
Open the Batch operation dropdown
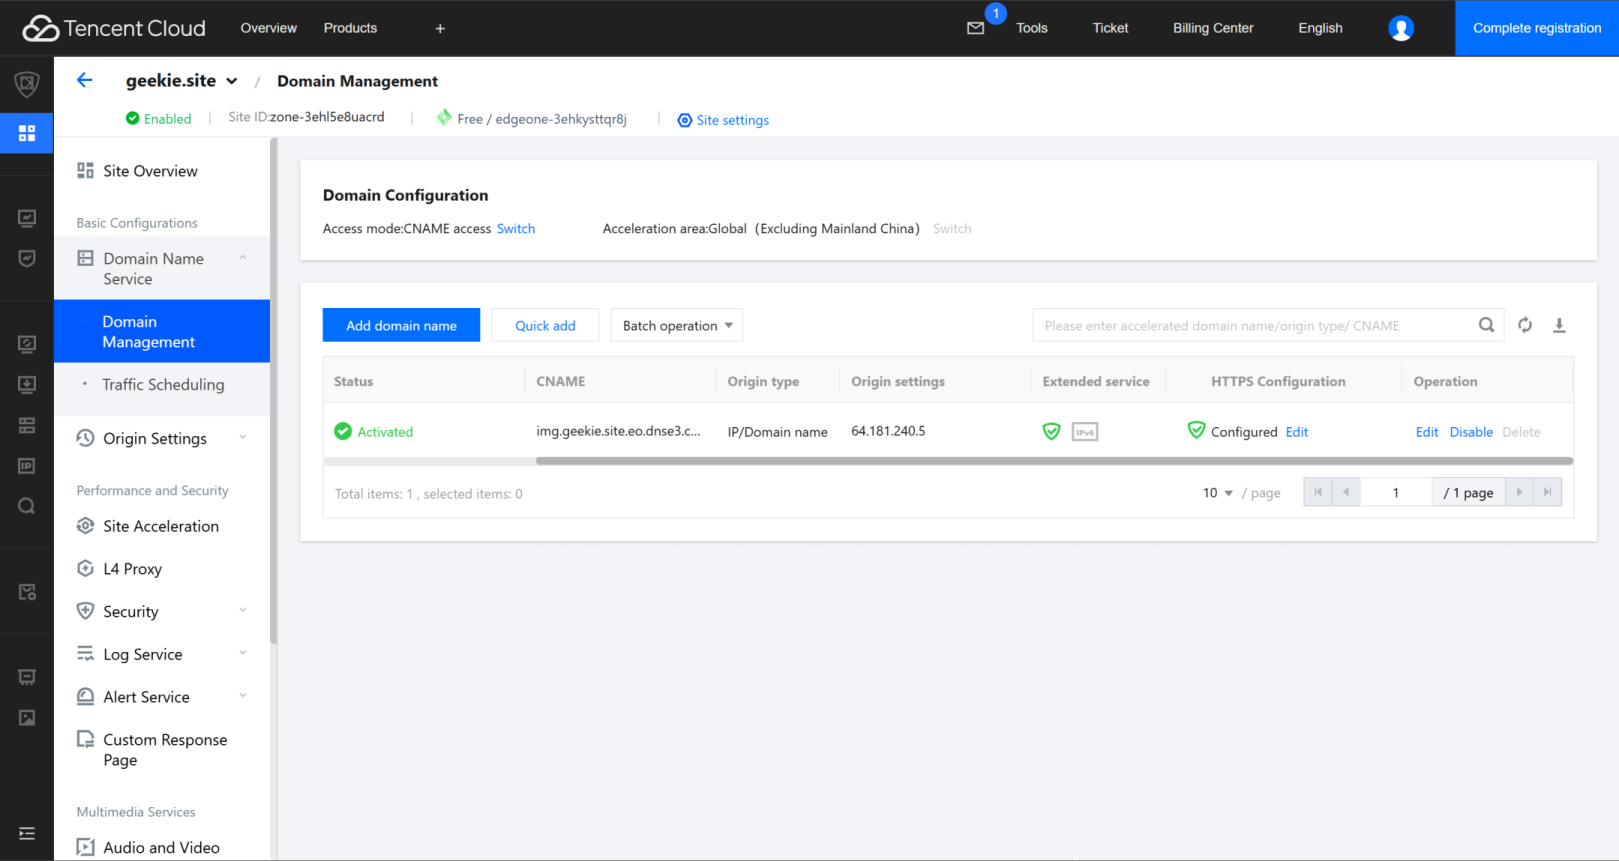point(677,325)
